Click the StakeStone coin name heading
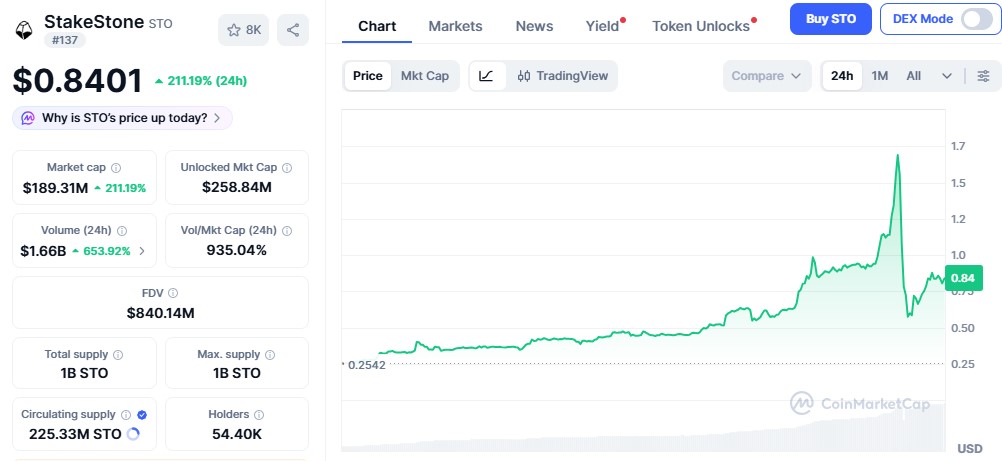The width and height of the screenshot is (1002, 461). coord(94,22)
